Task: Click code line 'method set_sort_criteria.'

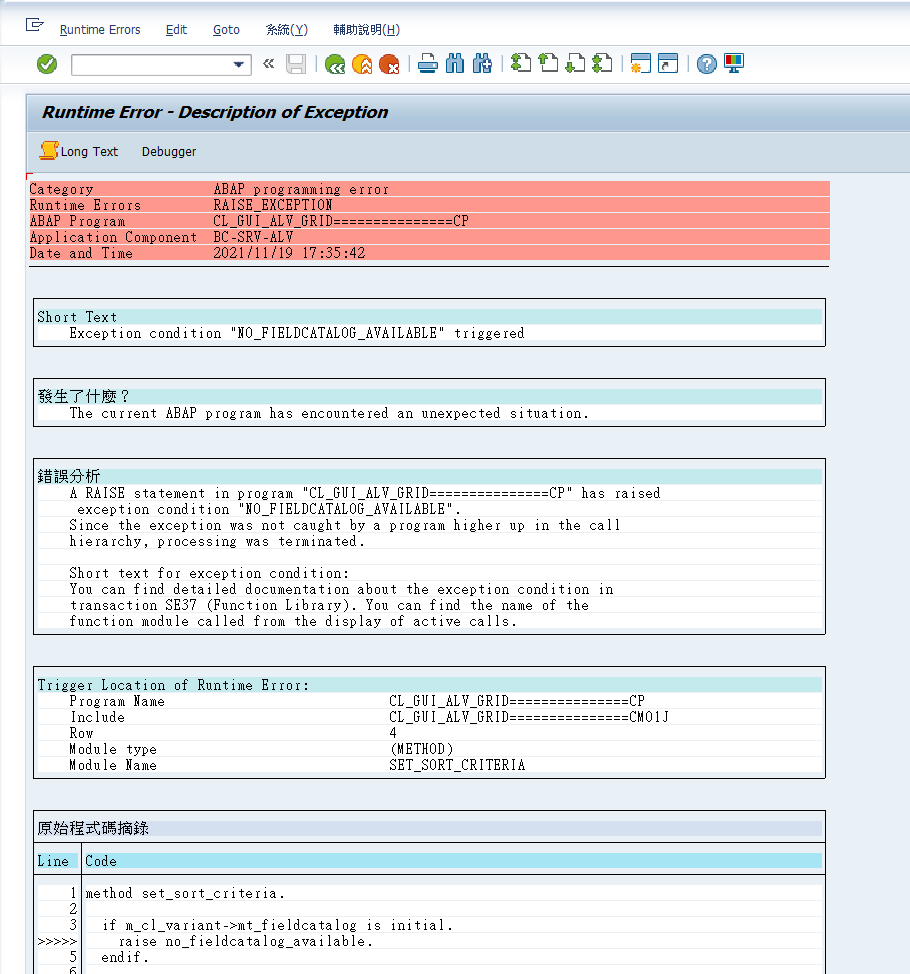Action: pyautogui.click(x=185, y=893)
